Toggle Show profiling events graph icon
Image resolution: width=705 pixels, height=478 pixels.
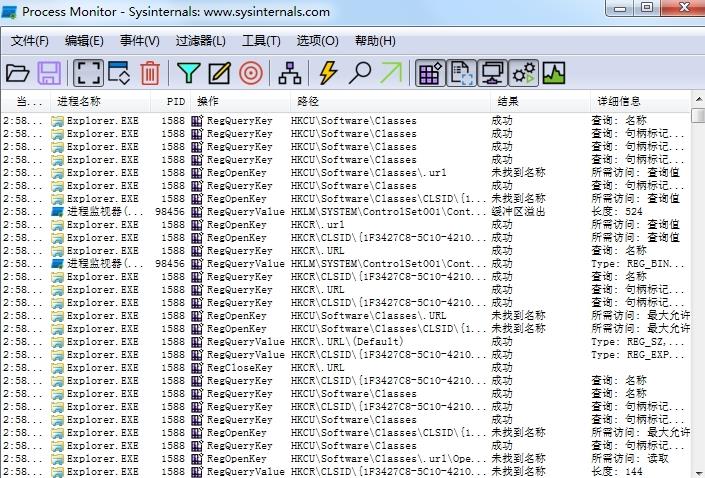[x=554, y=73]
